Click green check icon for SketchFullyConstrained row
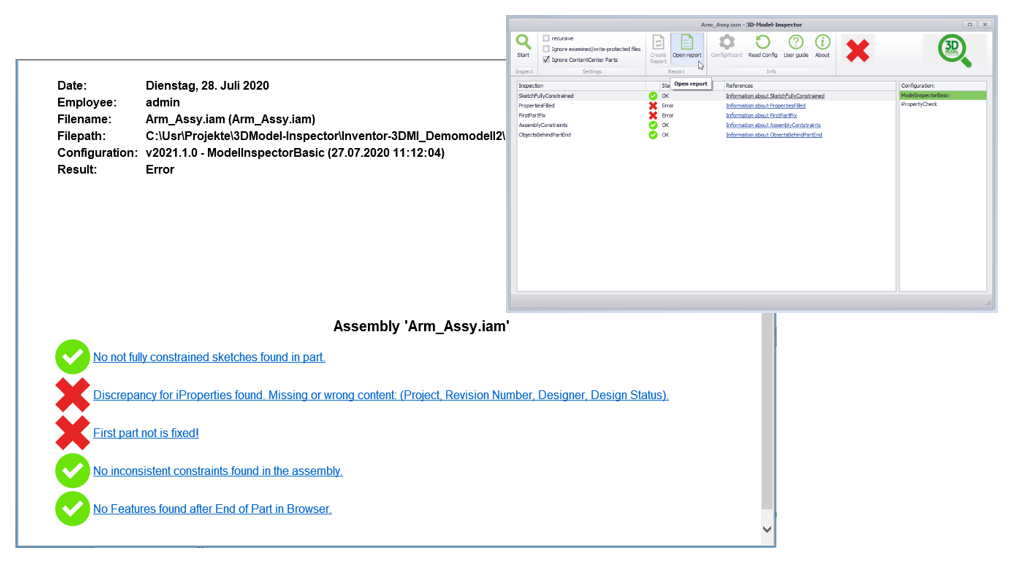 point(653,95)
